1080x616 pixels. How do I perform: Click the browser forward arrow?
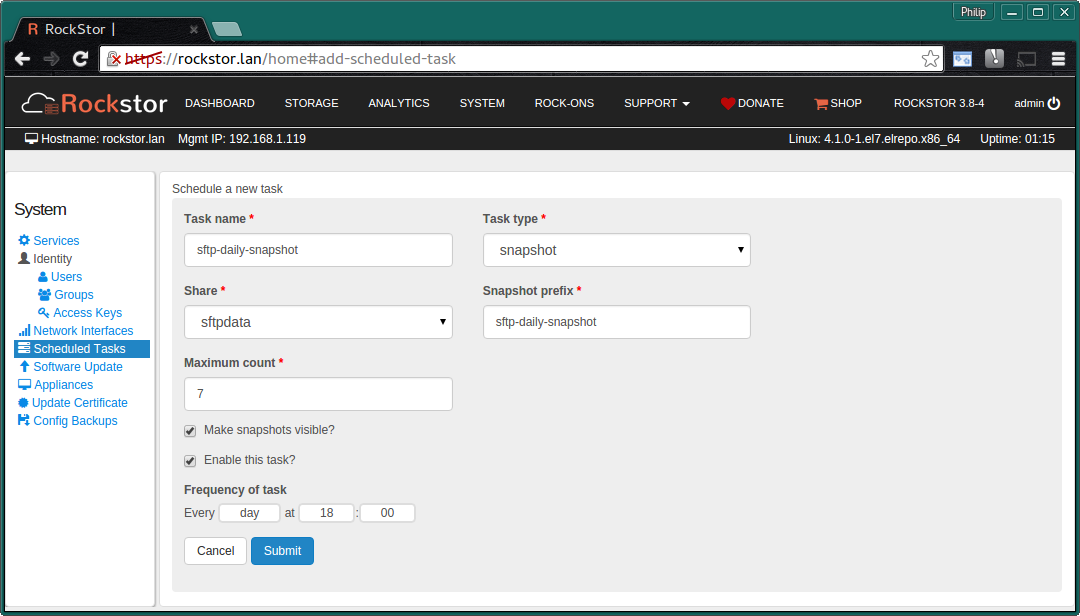pyautogui.click(x=52, y=59)
